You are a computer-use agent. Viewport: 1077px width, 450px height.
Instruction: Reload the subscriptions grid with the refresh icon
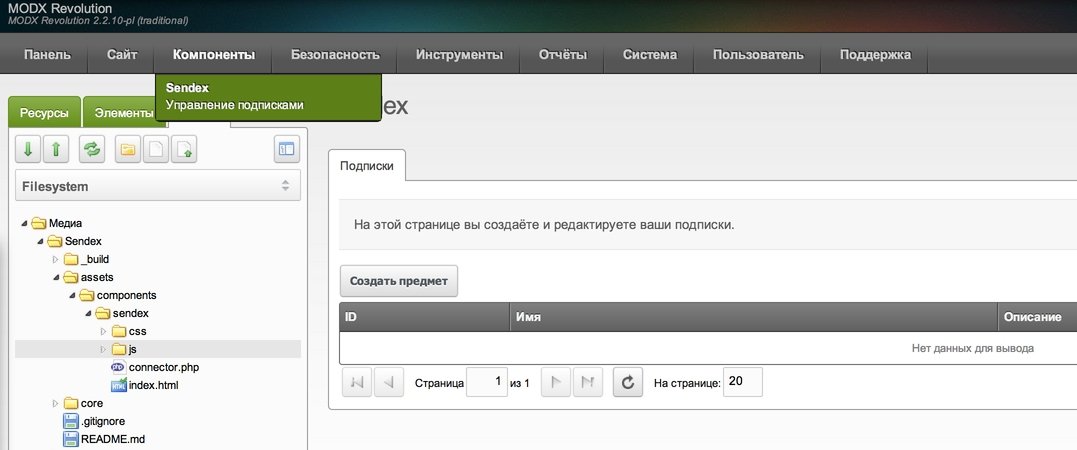pos(627,382)
